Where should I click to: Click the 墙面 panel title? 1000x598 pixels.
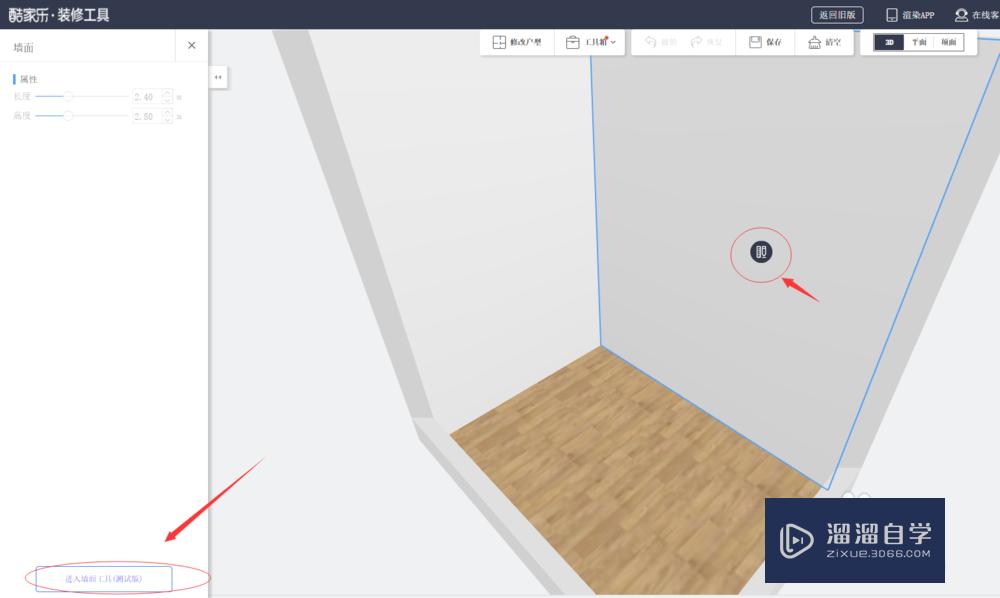coord(24,47)
